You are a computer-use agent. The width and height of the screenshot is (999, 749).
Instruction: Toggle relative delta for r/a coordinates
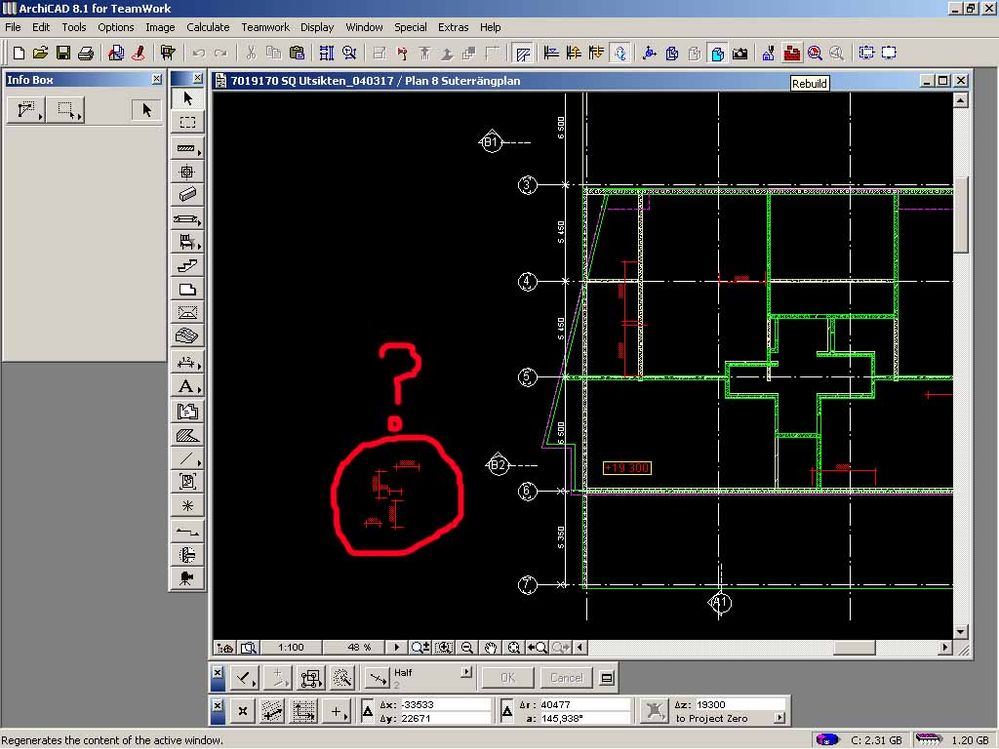(x=507, y=711)
